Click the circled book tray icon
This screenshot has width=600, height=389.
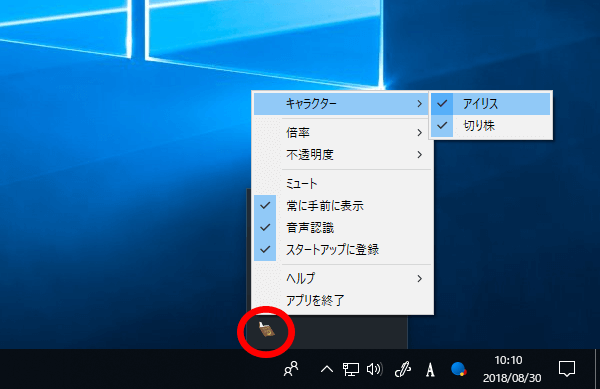point(267,330)
